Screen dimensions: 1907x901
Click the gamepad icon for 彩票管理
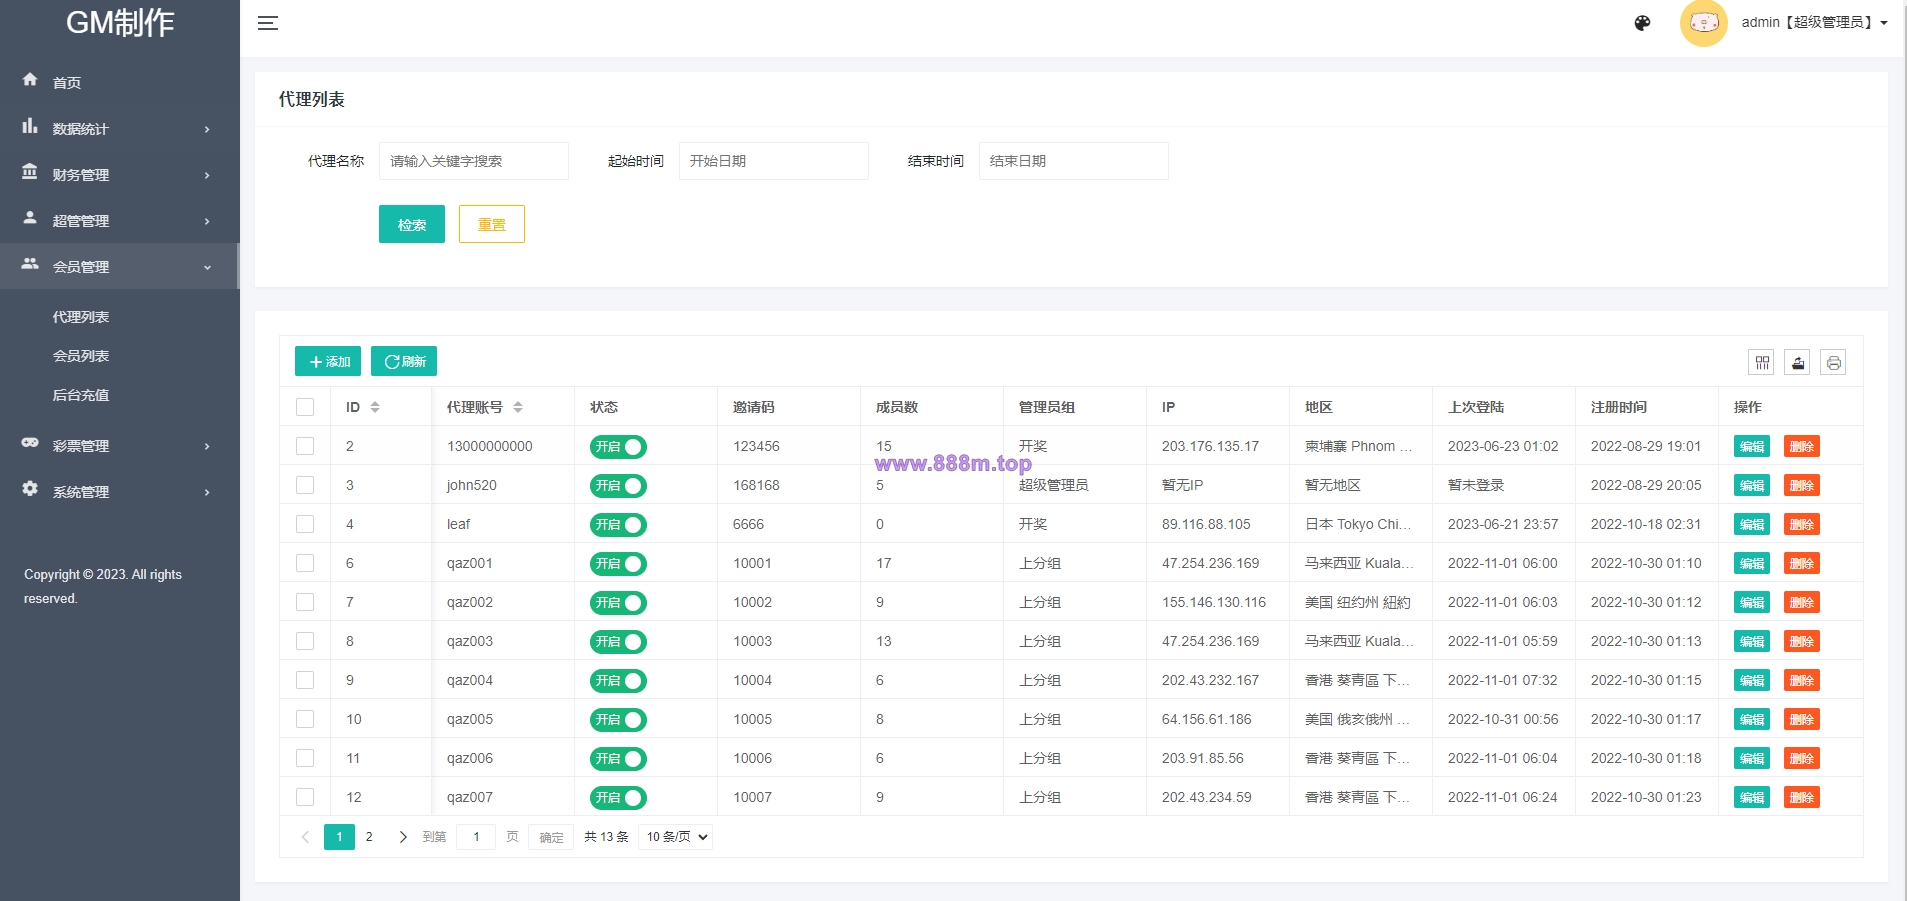[30, 443]
